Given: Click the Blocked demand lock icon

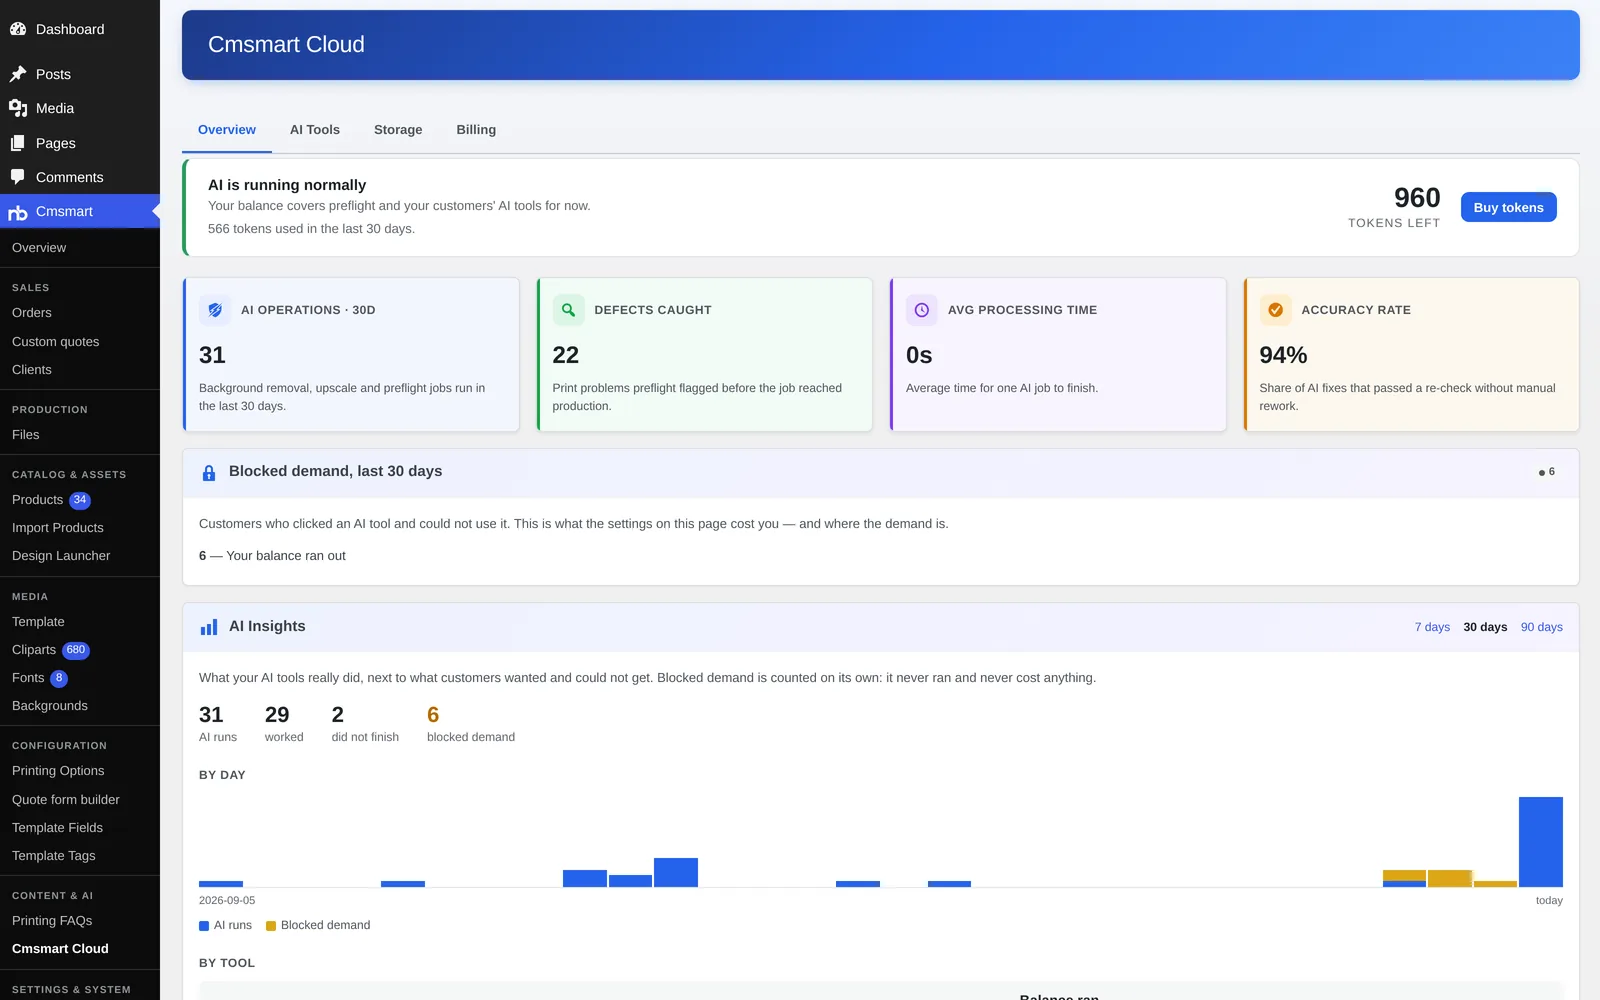Looking at the screenshot, I should click(209, 473).
